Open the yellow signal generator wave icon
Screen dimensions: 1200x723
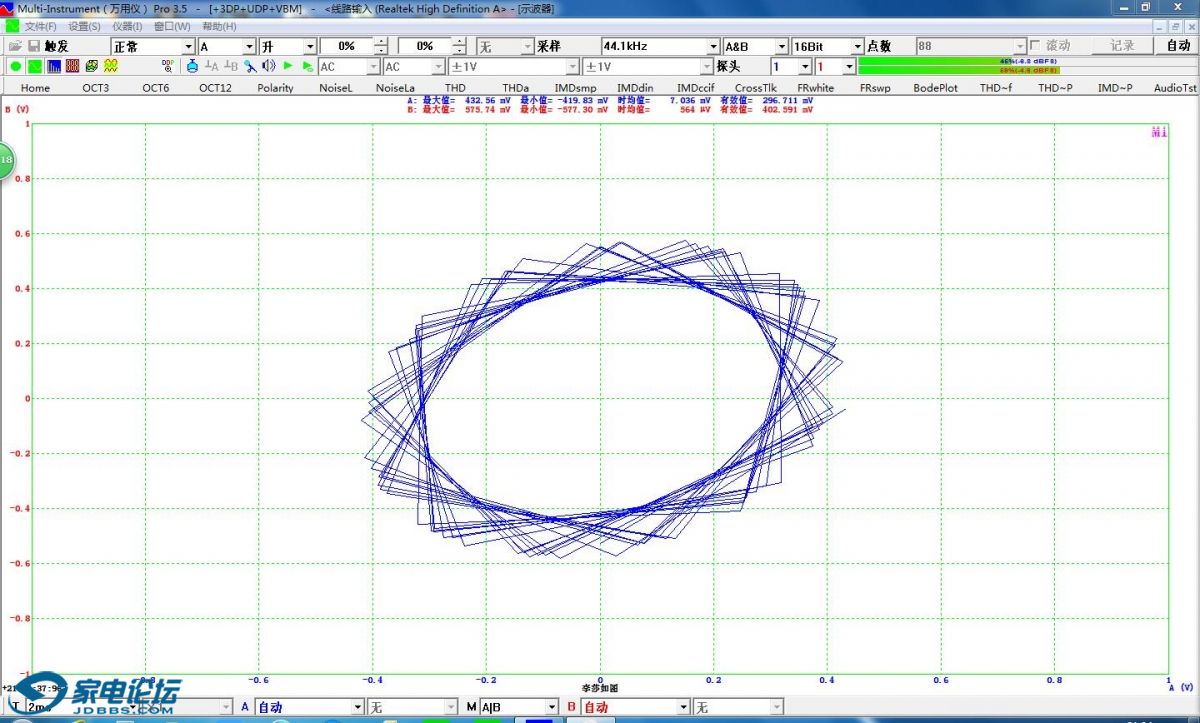[111, 66]
